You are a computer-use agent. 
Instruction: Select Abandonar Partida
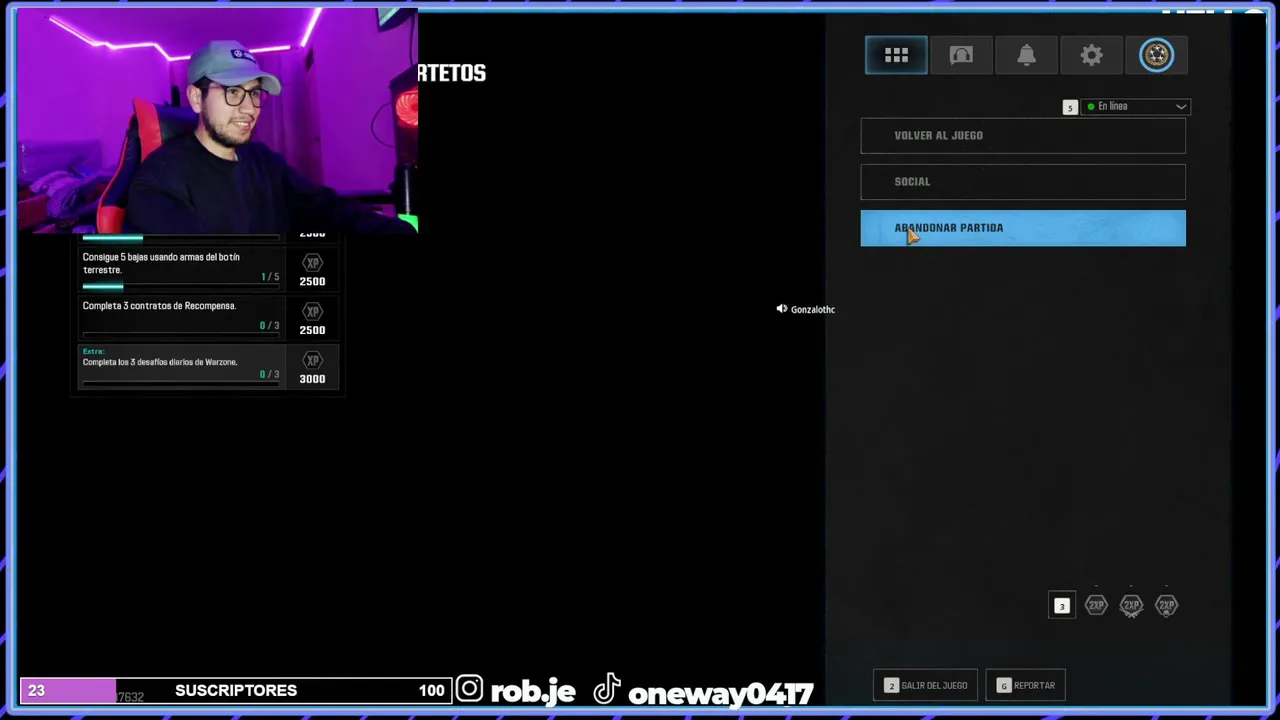point(1023,228)
